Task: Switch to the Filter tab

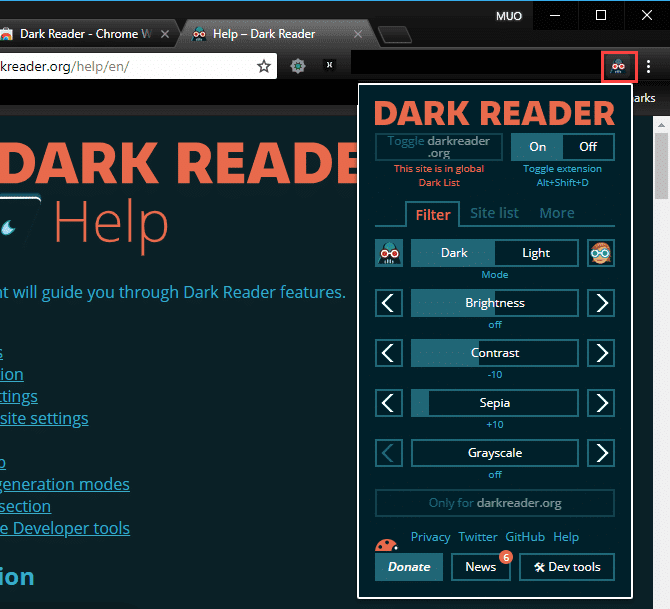Action: point(433,214)
